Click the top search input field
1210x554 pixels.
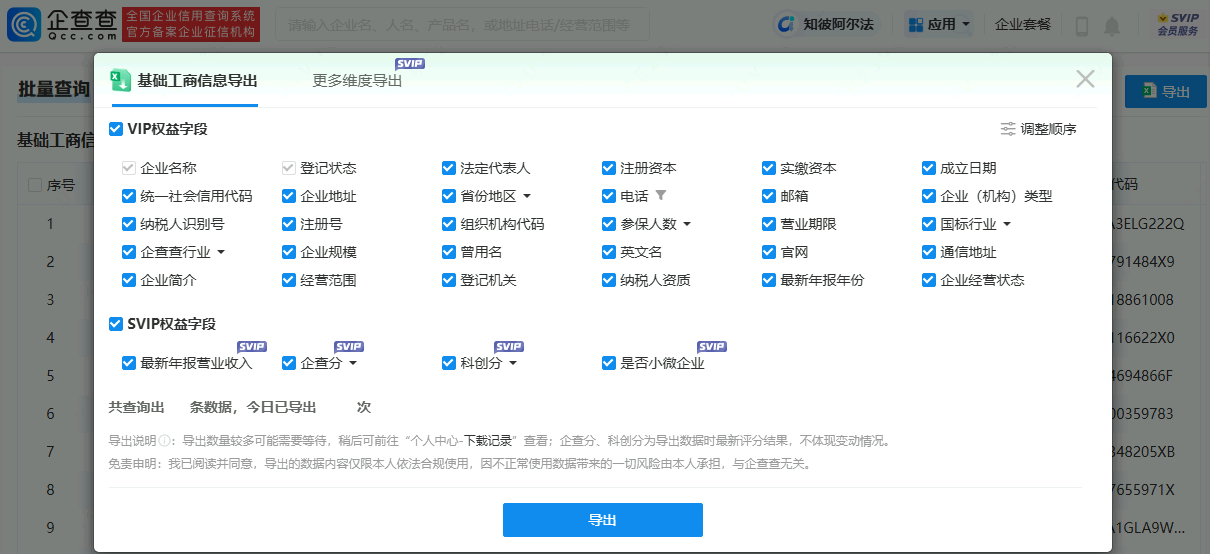pyautogui.click(x=462, y=25)
